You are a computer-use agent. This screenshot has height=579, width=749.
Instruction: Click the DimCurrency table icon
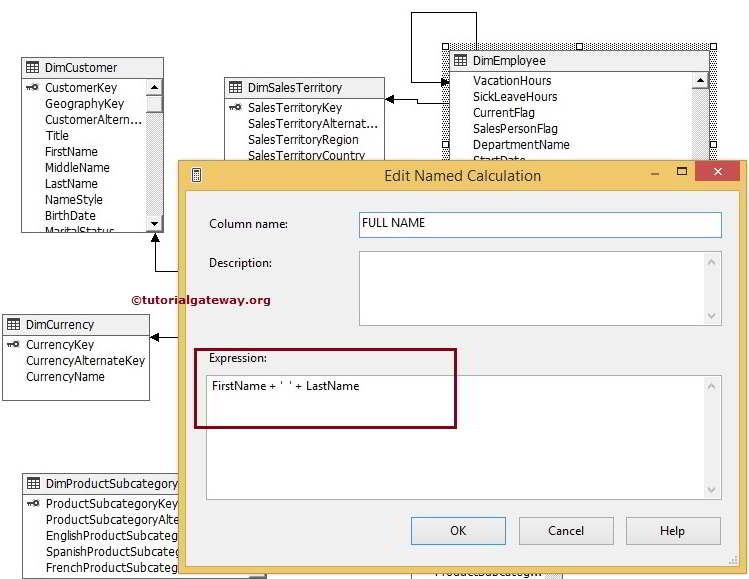tap(13, 324)
